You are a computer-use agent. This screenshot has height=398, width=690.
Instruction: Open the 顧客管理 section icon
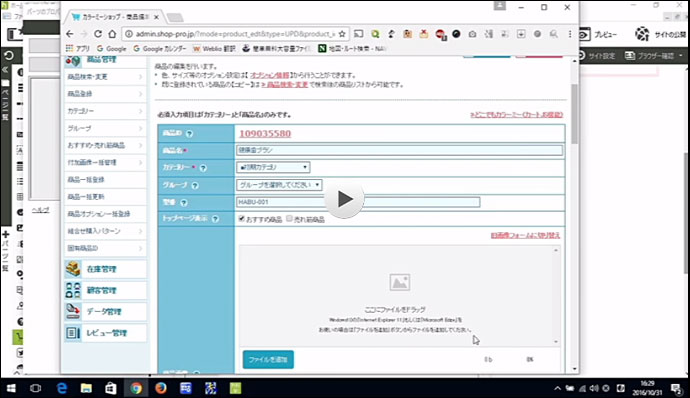73,290
